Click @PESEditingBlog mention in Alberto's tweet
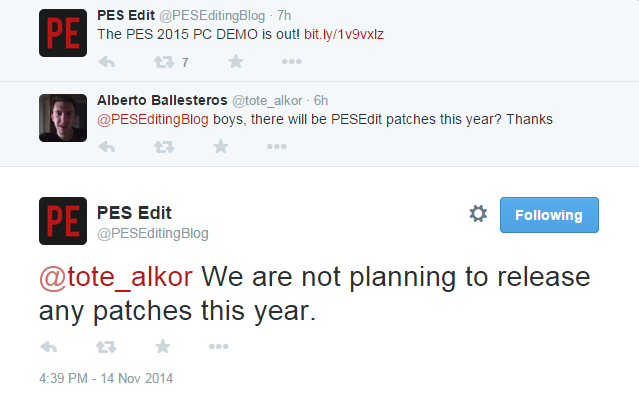 pos(153,119)
